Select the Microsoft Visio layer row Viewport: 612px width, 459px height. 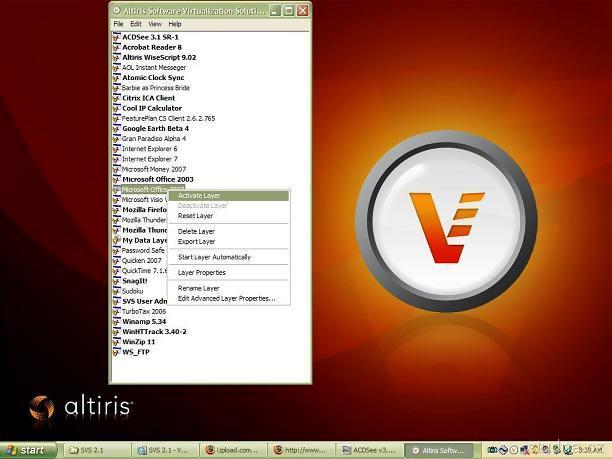point(139,199)
